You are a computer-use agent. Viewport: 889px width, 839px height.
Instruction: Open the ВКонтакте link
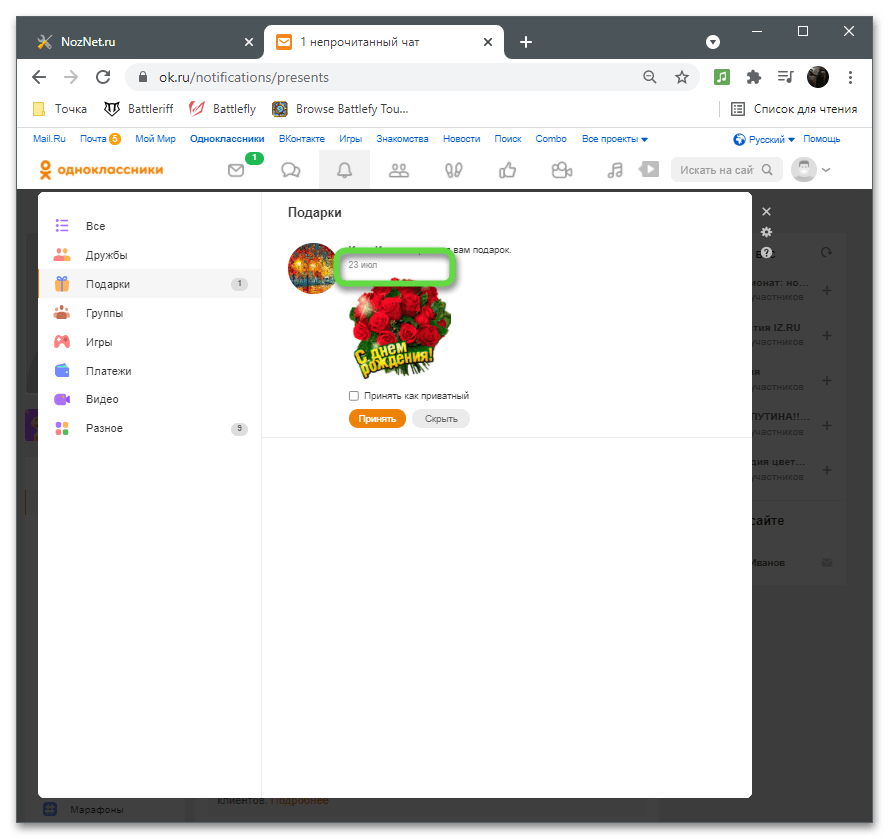pos(302,139)
